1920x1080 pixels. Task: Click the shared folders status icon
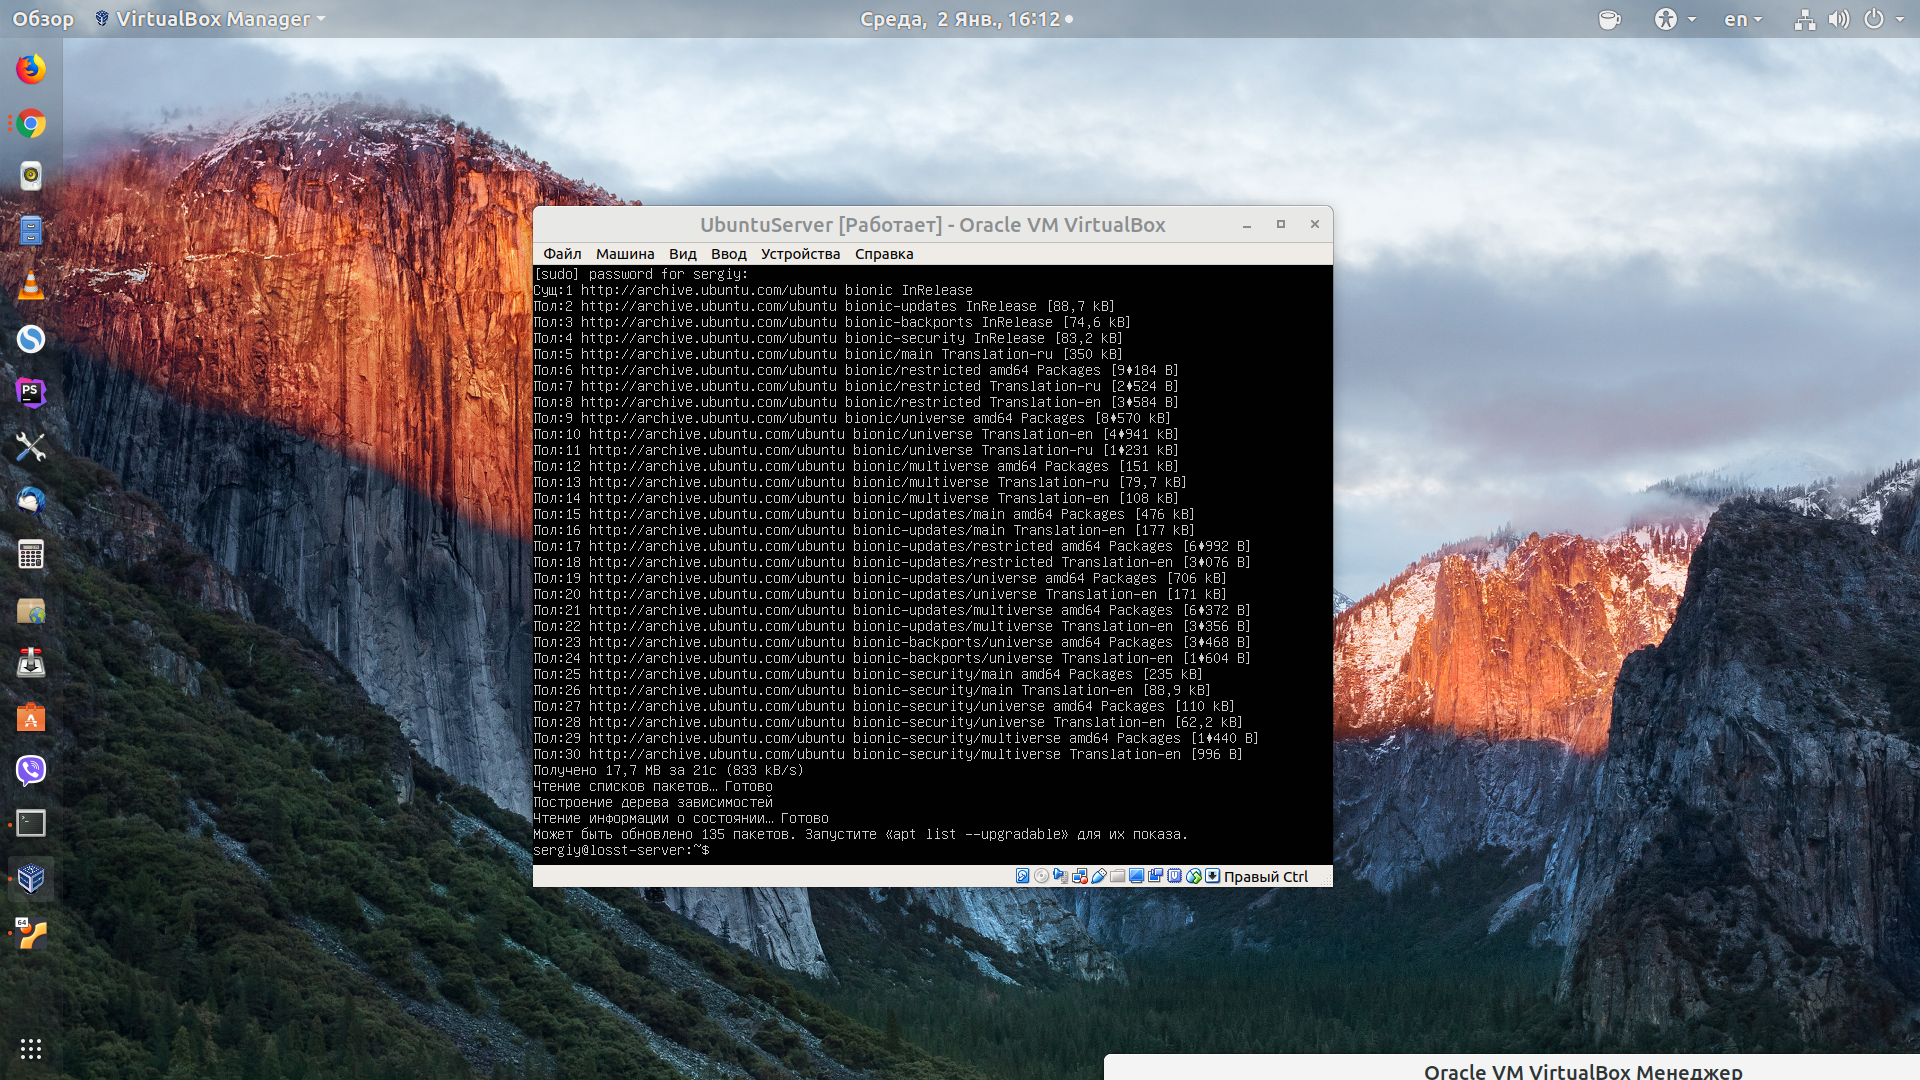(x=1117, y=876)
